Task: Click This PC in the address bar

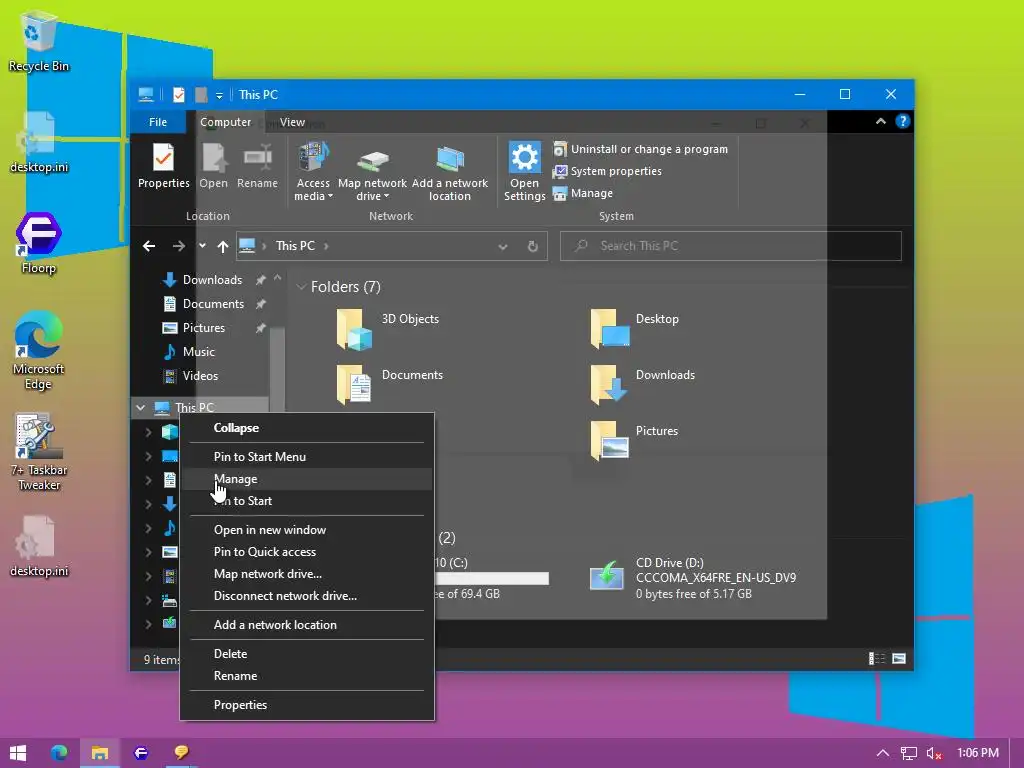Action: tap(295, 246)
